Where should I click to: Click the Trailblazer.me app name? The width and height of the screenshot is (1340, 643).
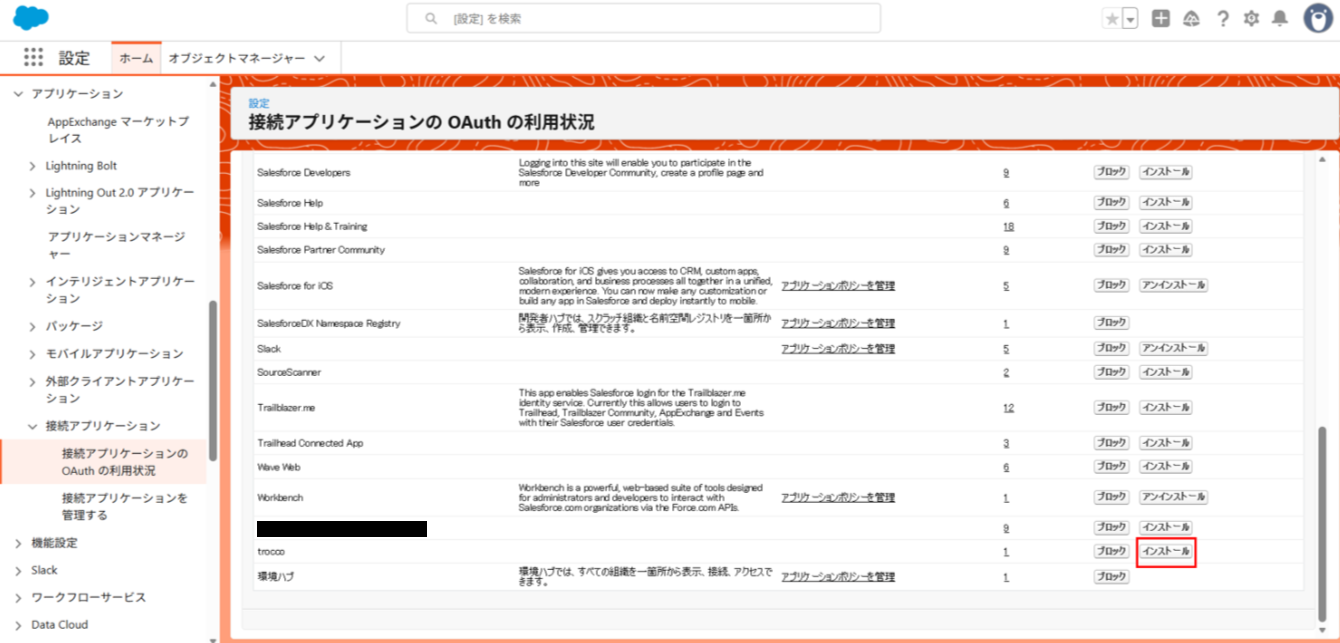tap(286, 408)
